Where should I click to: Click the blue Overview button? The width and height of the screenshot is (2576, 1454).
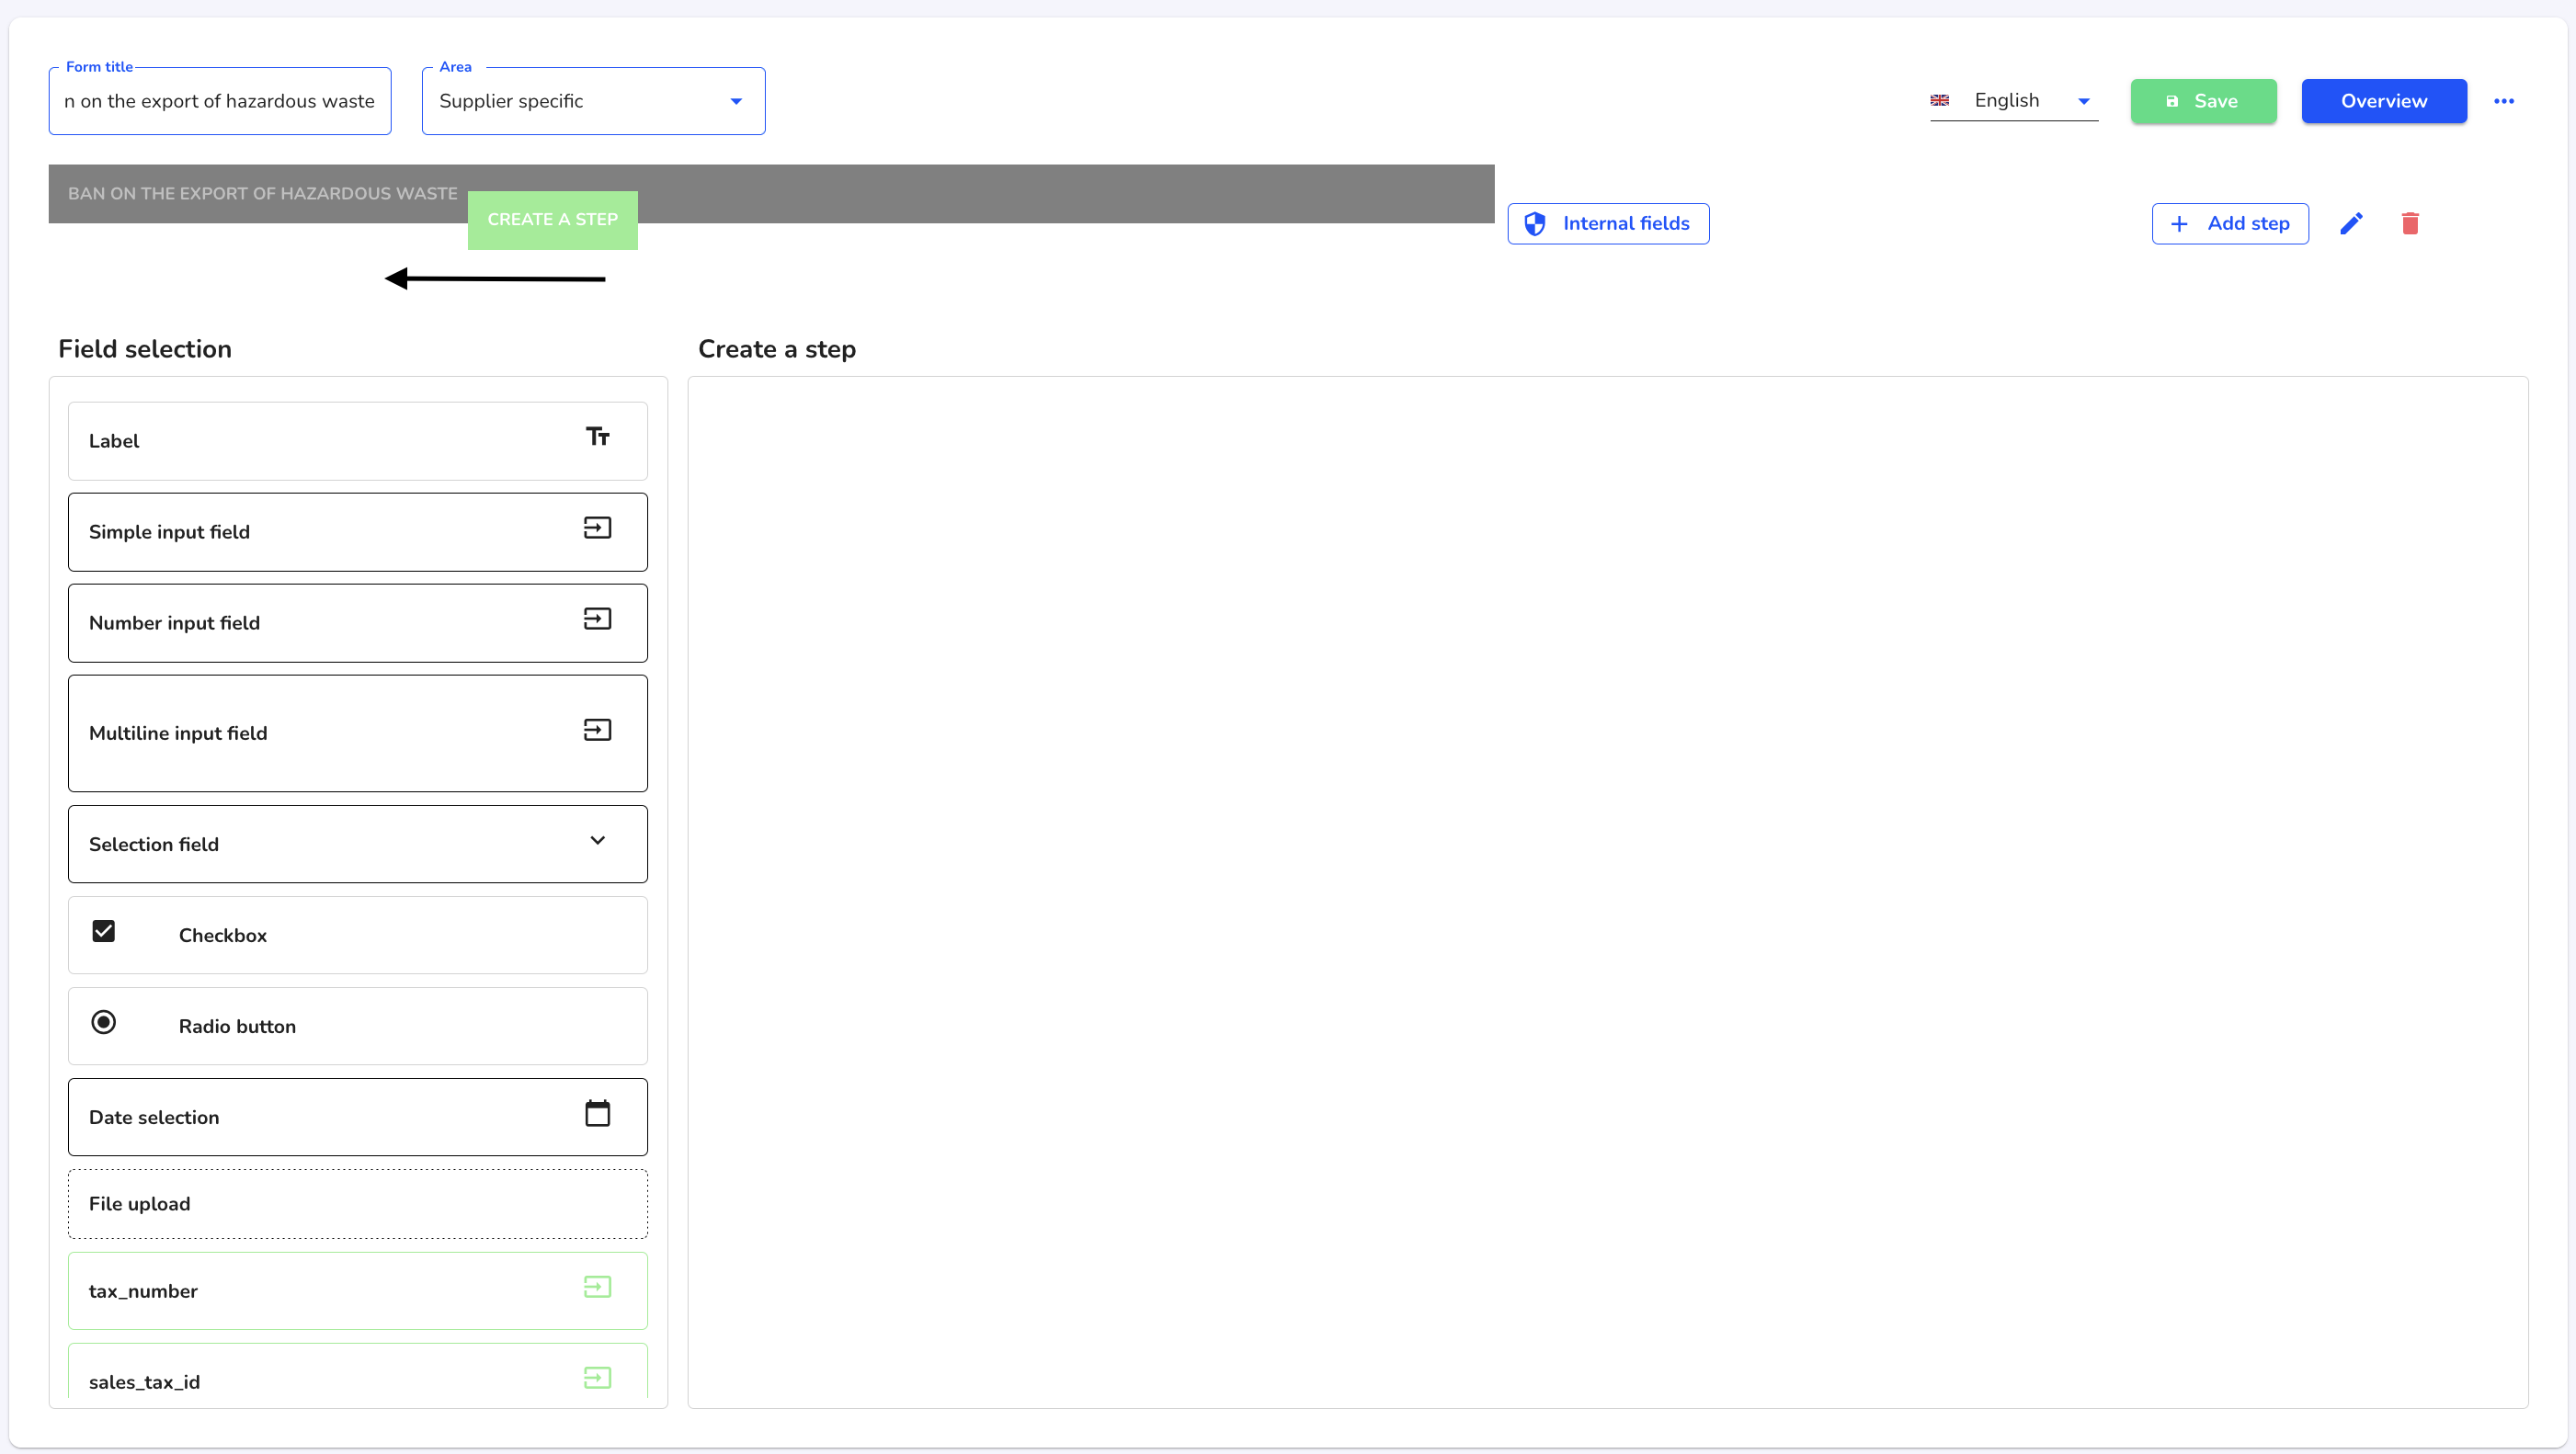coord(2384,101)
